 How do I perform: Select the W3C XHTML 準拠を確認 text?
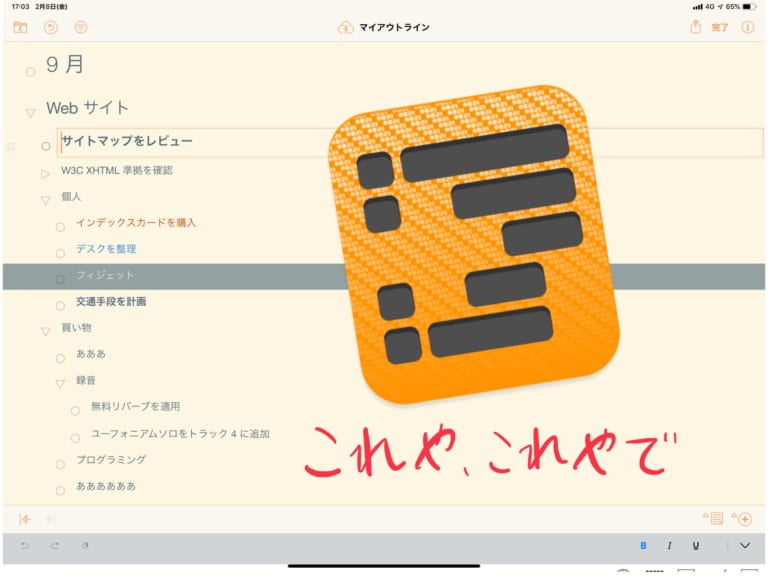tap(117, 170)
